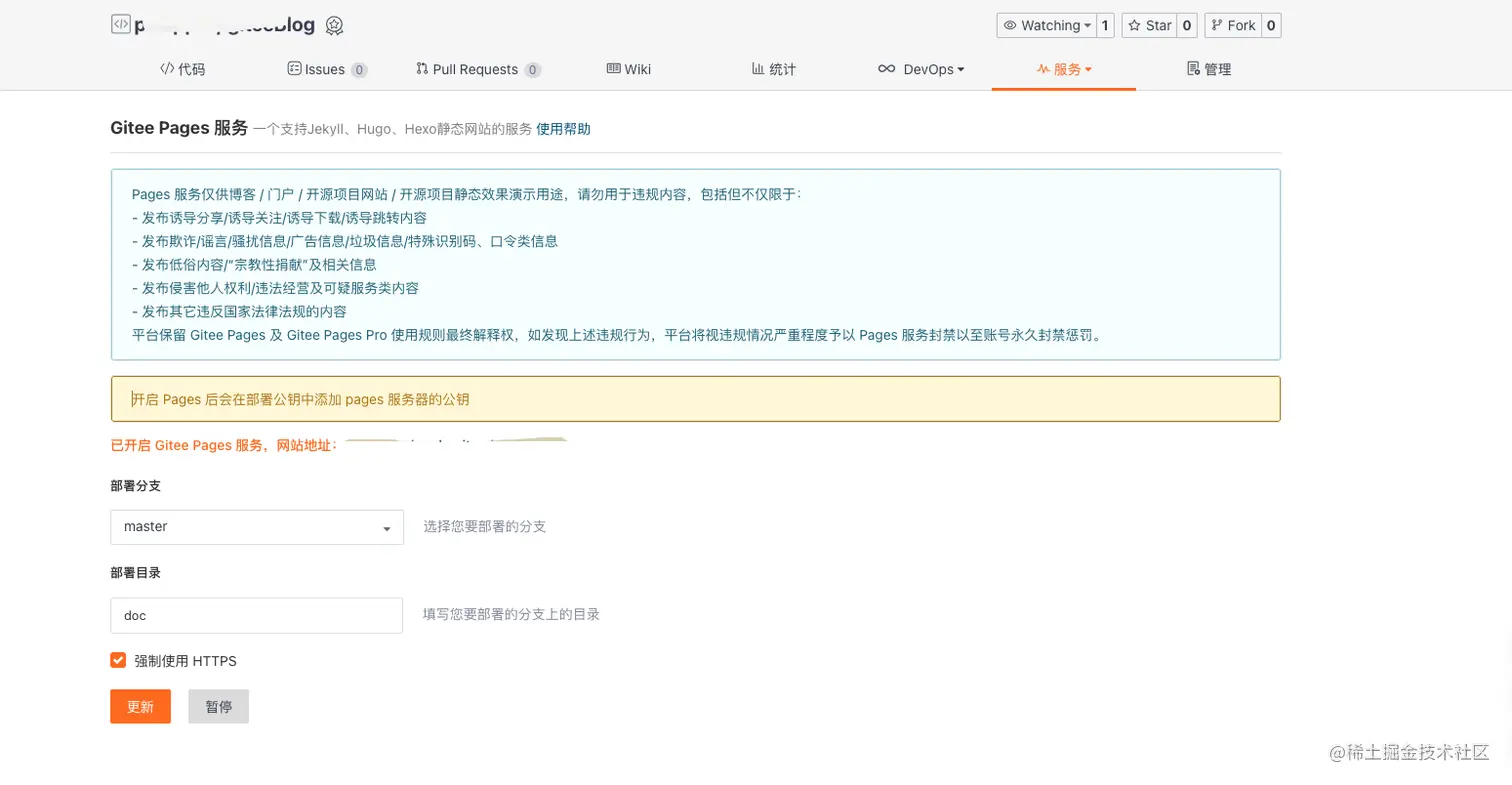
Task: Click the medal badge icon after the repo title
Action: coord(334,26)
